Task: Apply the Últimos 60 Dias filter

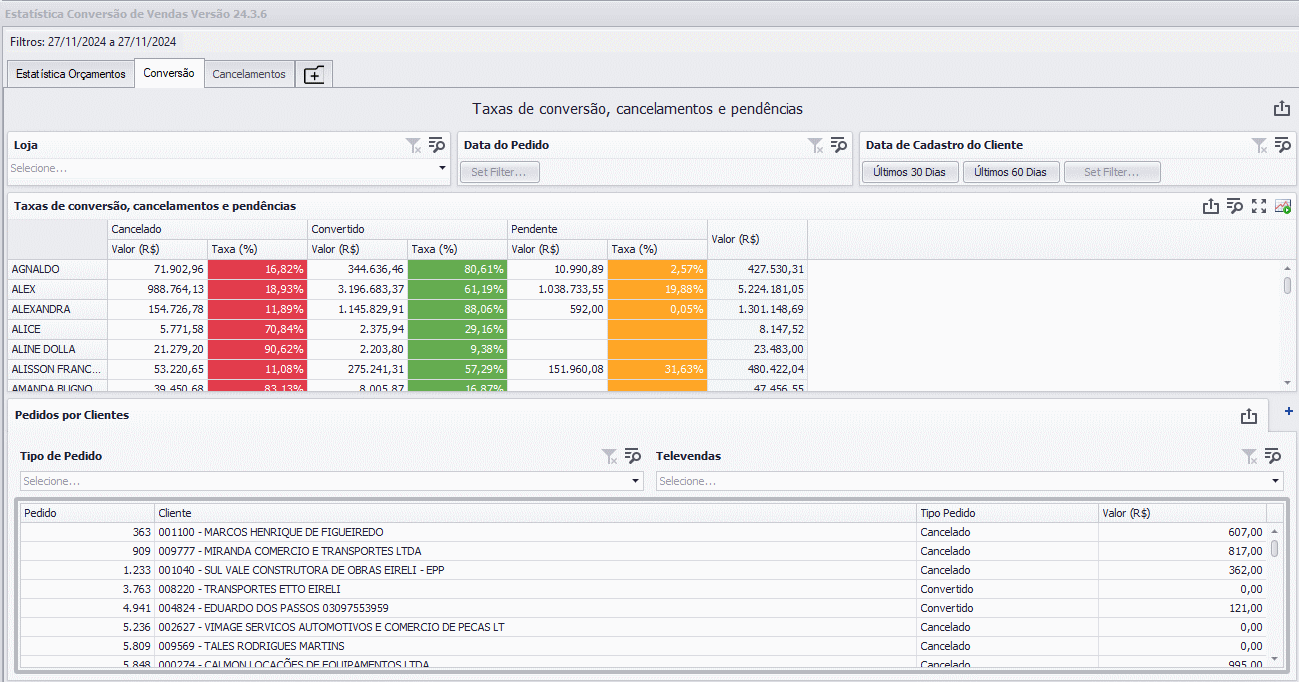Action: [1010, 172]
